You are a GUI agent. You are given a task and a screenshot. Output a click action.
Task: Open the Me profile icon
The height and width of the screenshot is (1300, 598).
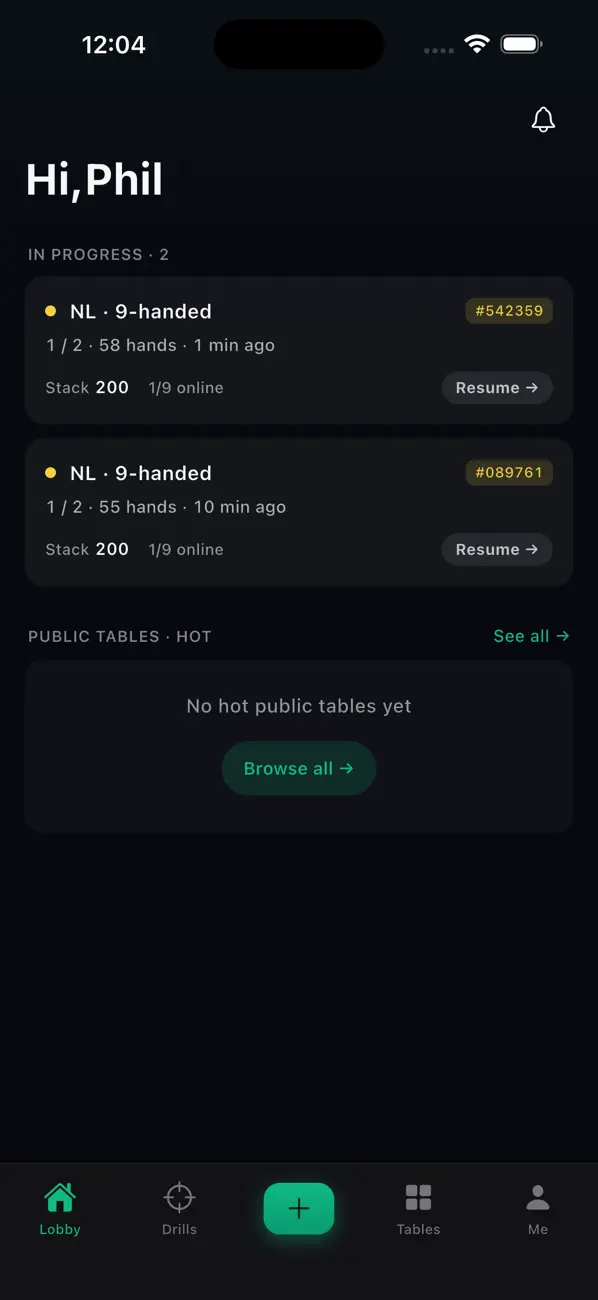pos(538,1197)
